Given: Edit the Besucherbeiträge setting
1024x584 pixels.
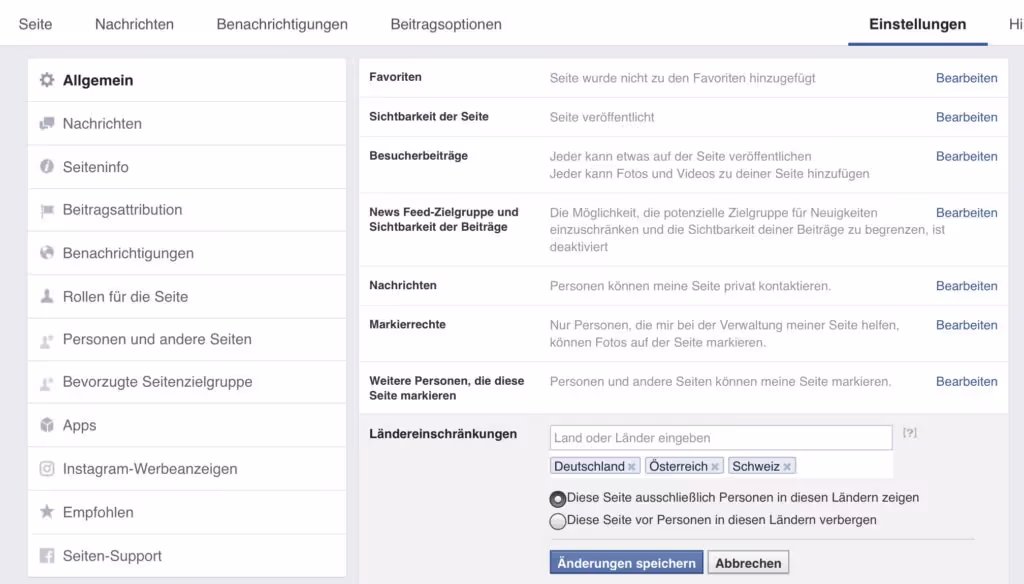Looking at the screenshot, I should tap(967, 156).
